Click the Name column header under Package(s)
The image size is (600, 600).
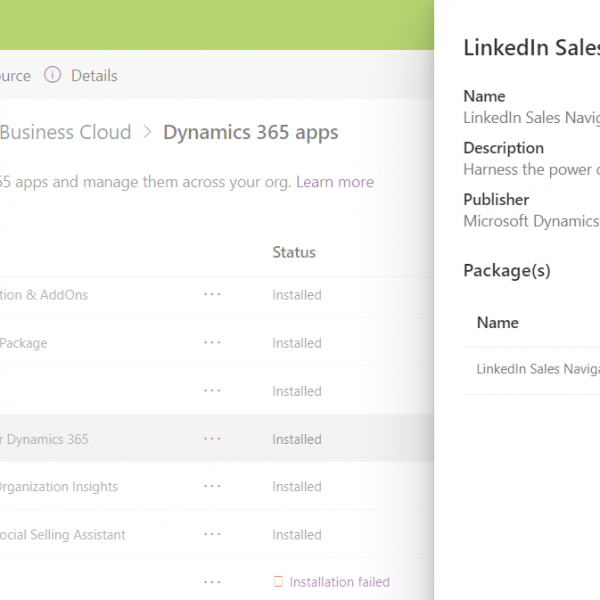click(497, 323)
